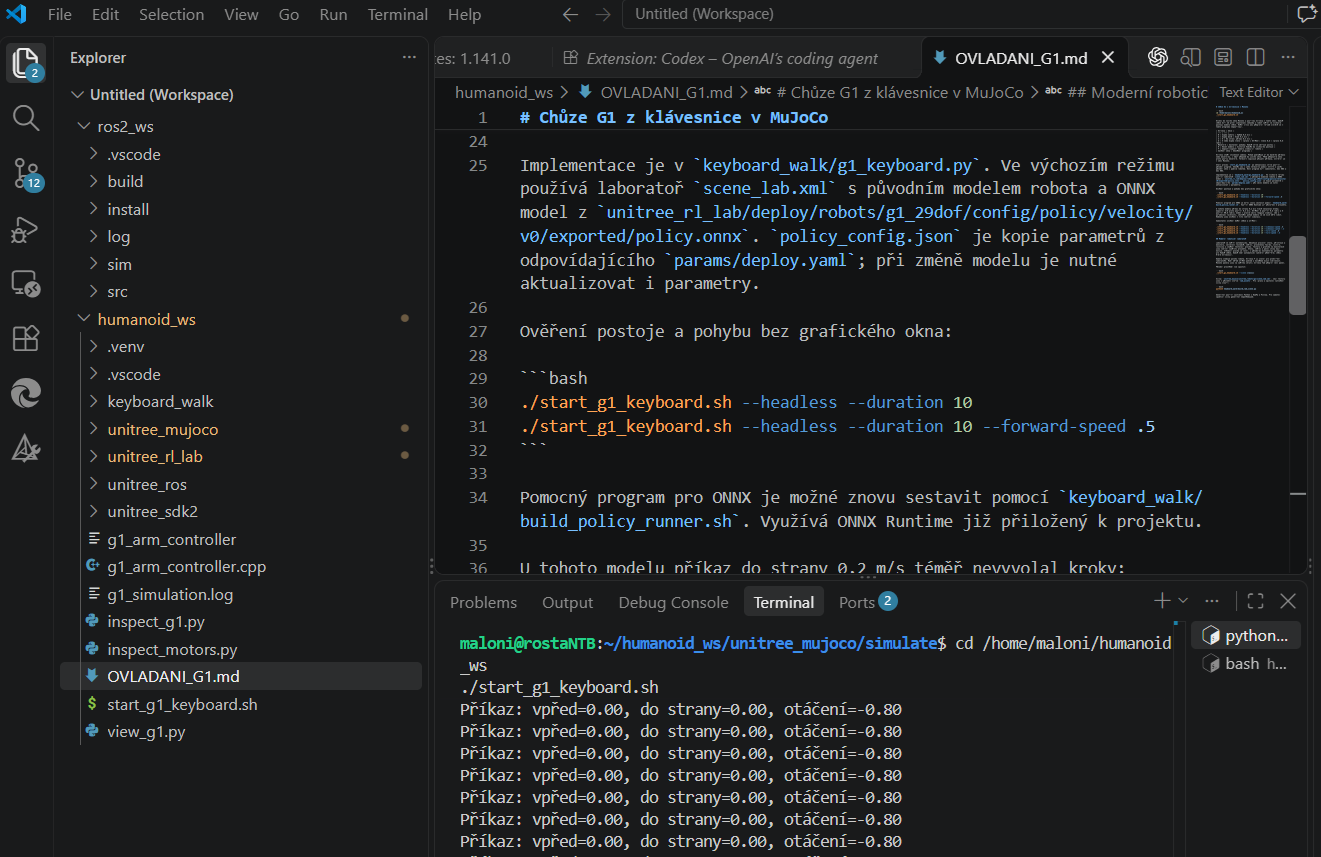Click the Untitled (Workspace) command center search box

(x=952, y=15)
